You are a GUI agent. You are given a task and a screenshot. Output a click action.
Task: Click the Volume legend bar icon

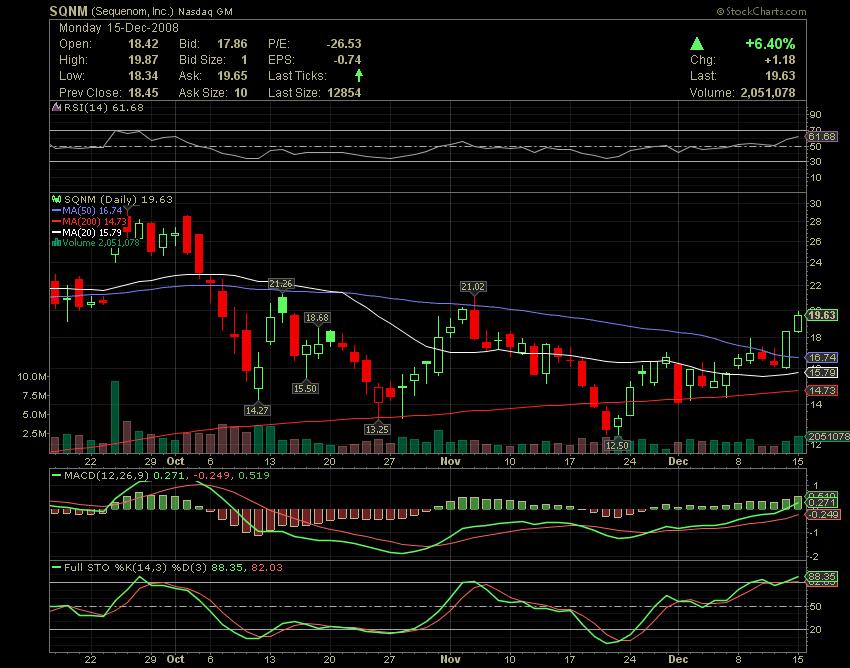pyautogui.click(x=56, y=243)
